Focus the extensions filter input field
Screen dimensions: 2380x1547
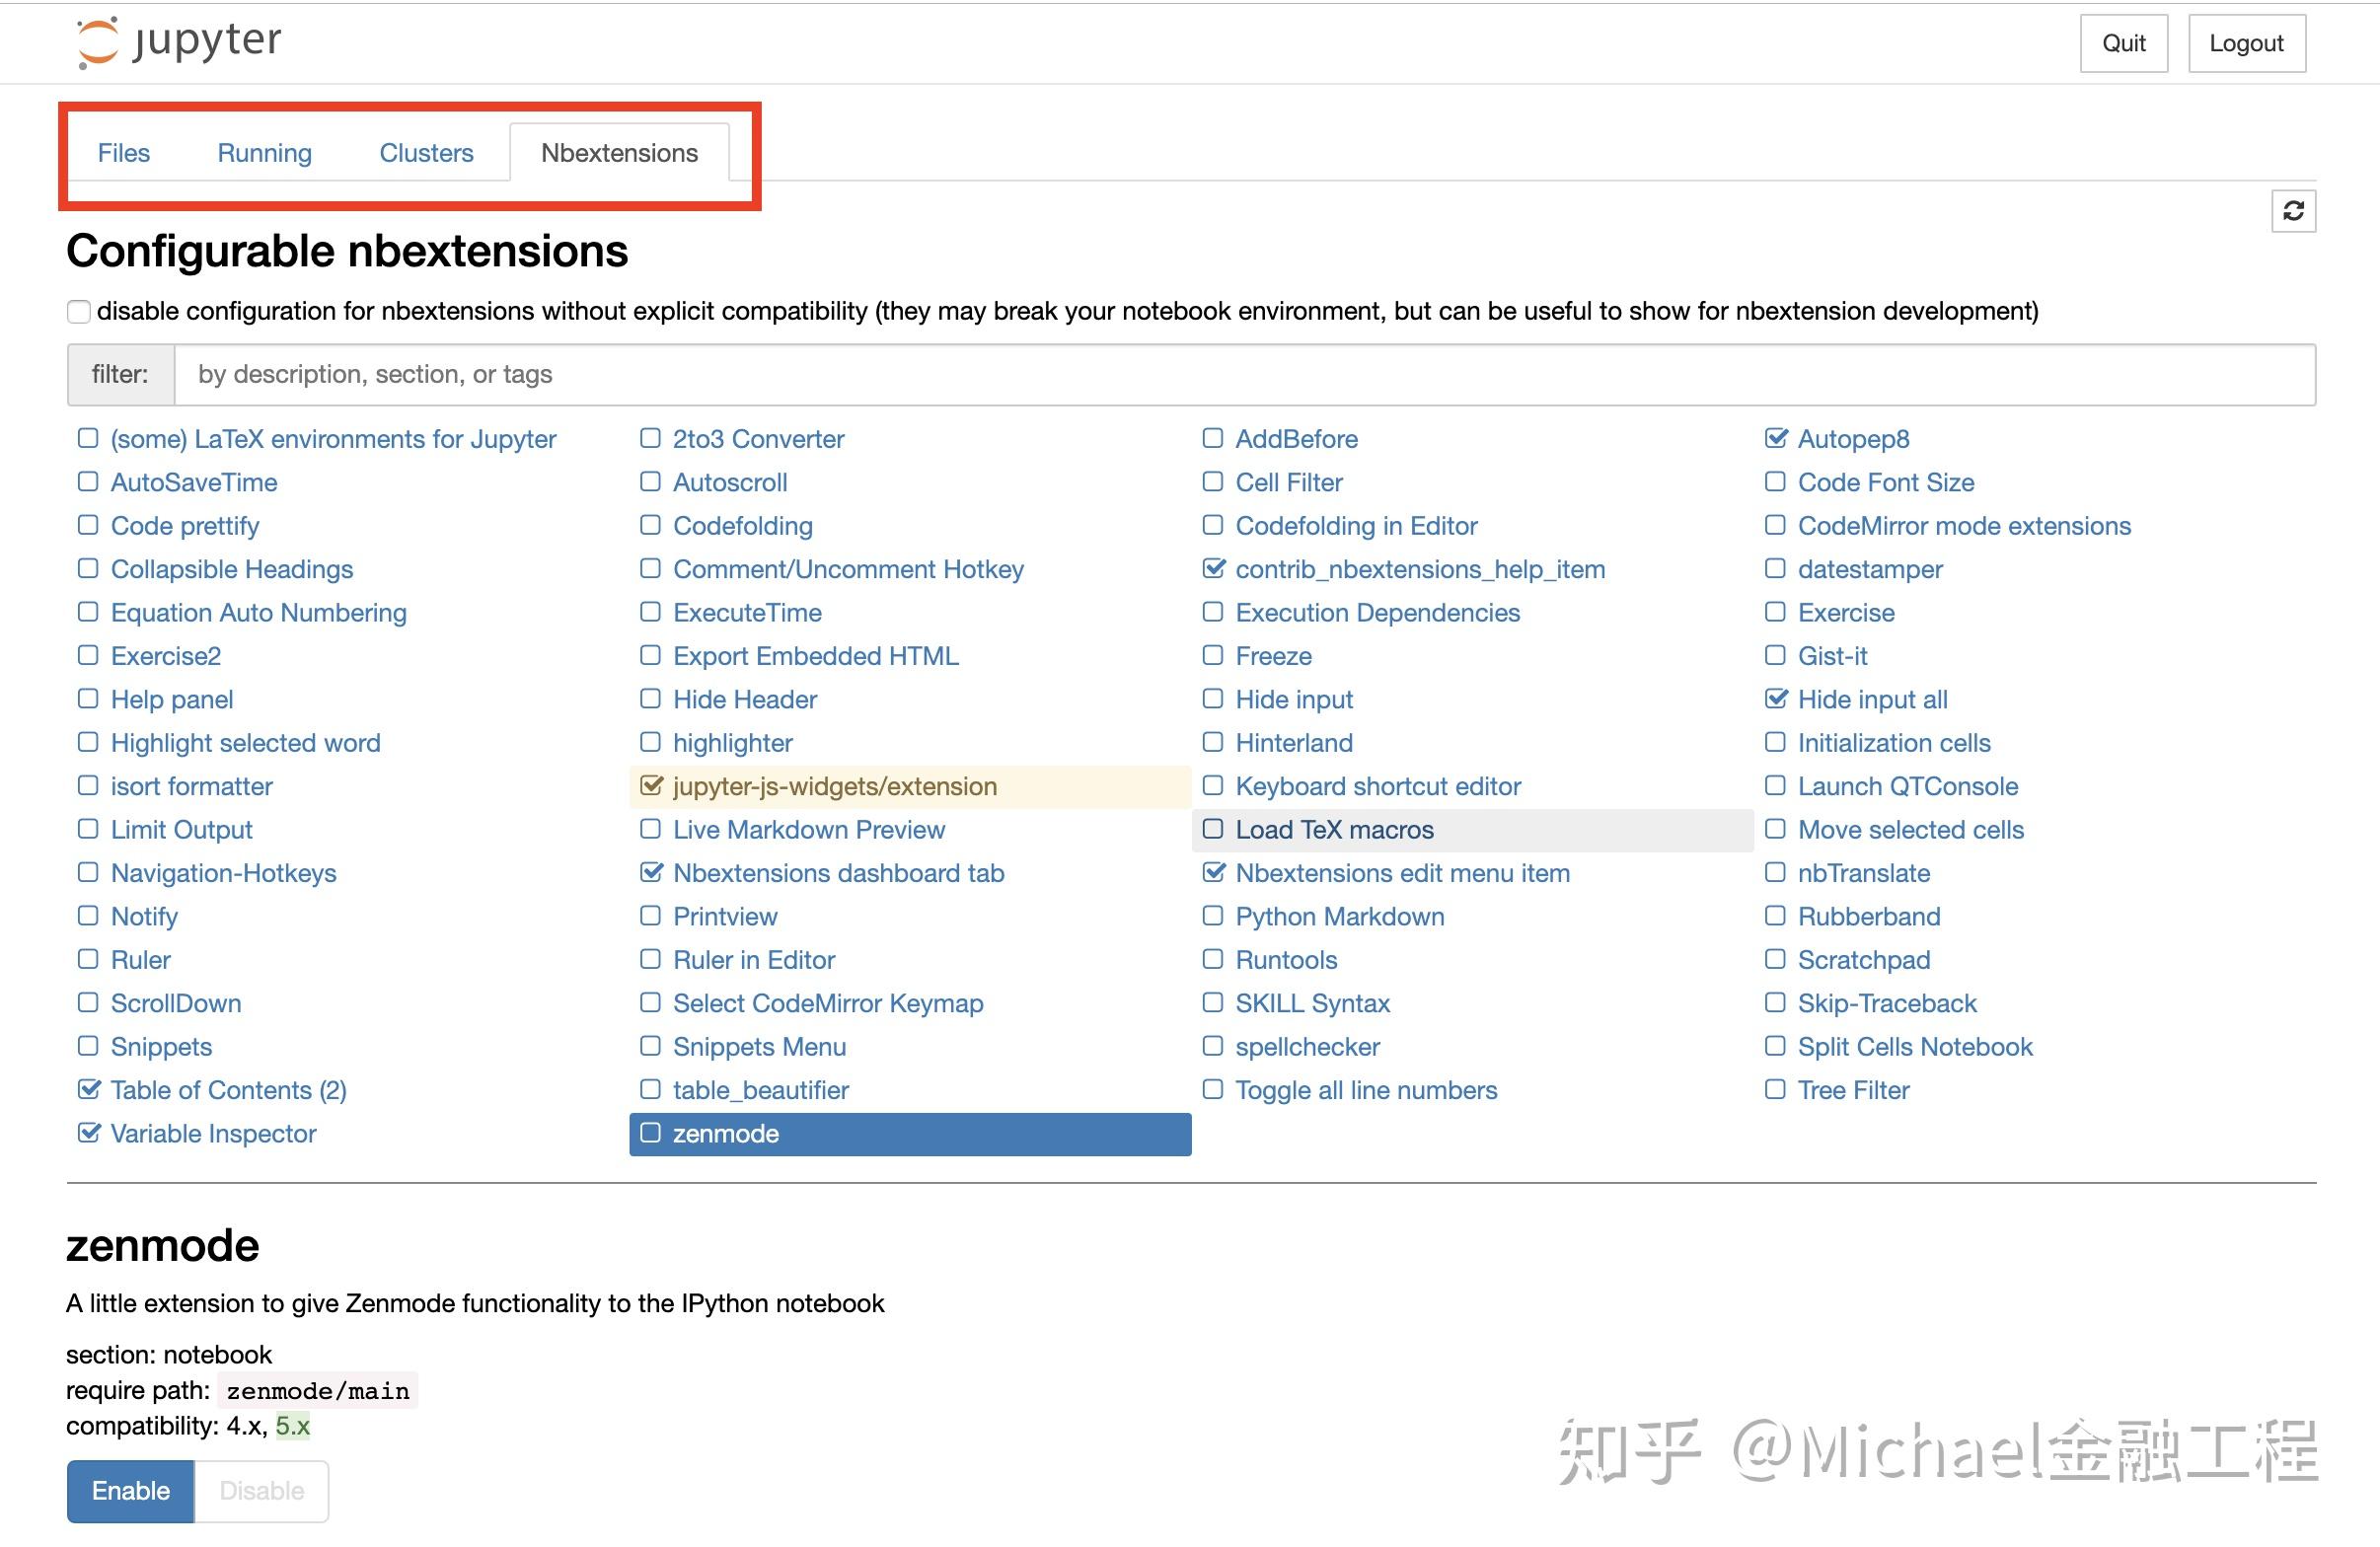1244,374
